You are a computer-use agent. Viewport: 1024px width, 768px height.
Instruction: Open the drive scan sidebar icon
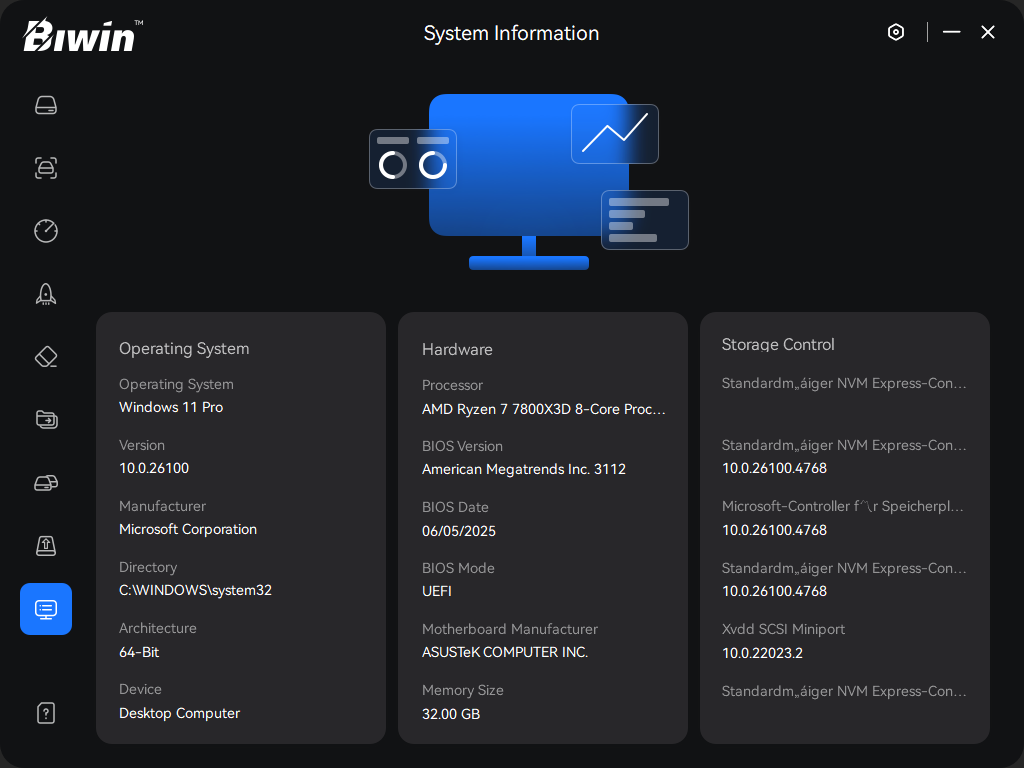(46, 168)
